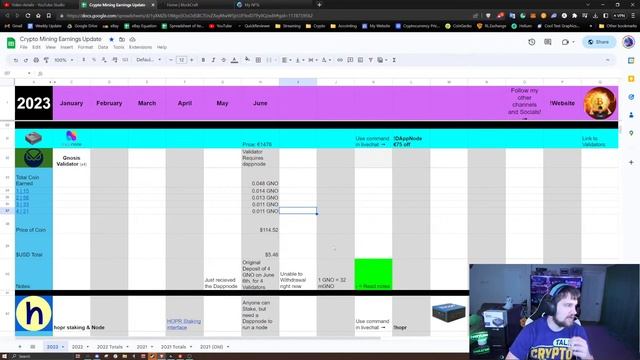Image resolution: width=640 pixels, height=360 pixels.
Task: Increase font size with plus button
Action: click(x=191, y=60)
